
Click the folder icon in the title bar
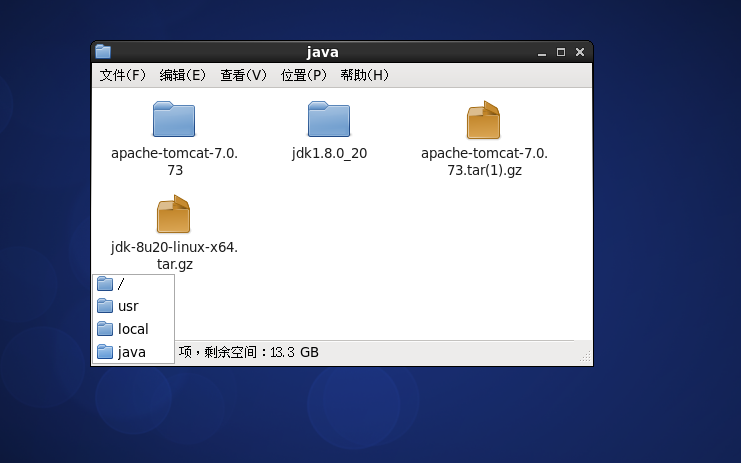[103, 52]
